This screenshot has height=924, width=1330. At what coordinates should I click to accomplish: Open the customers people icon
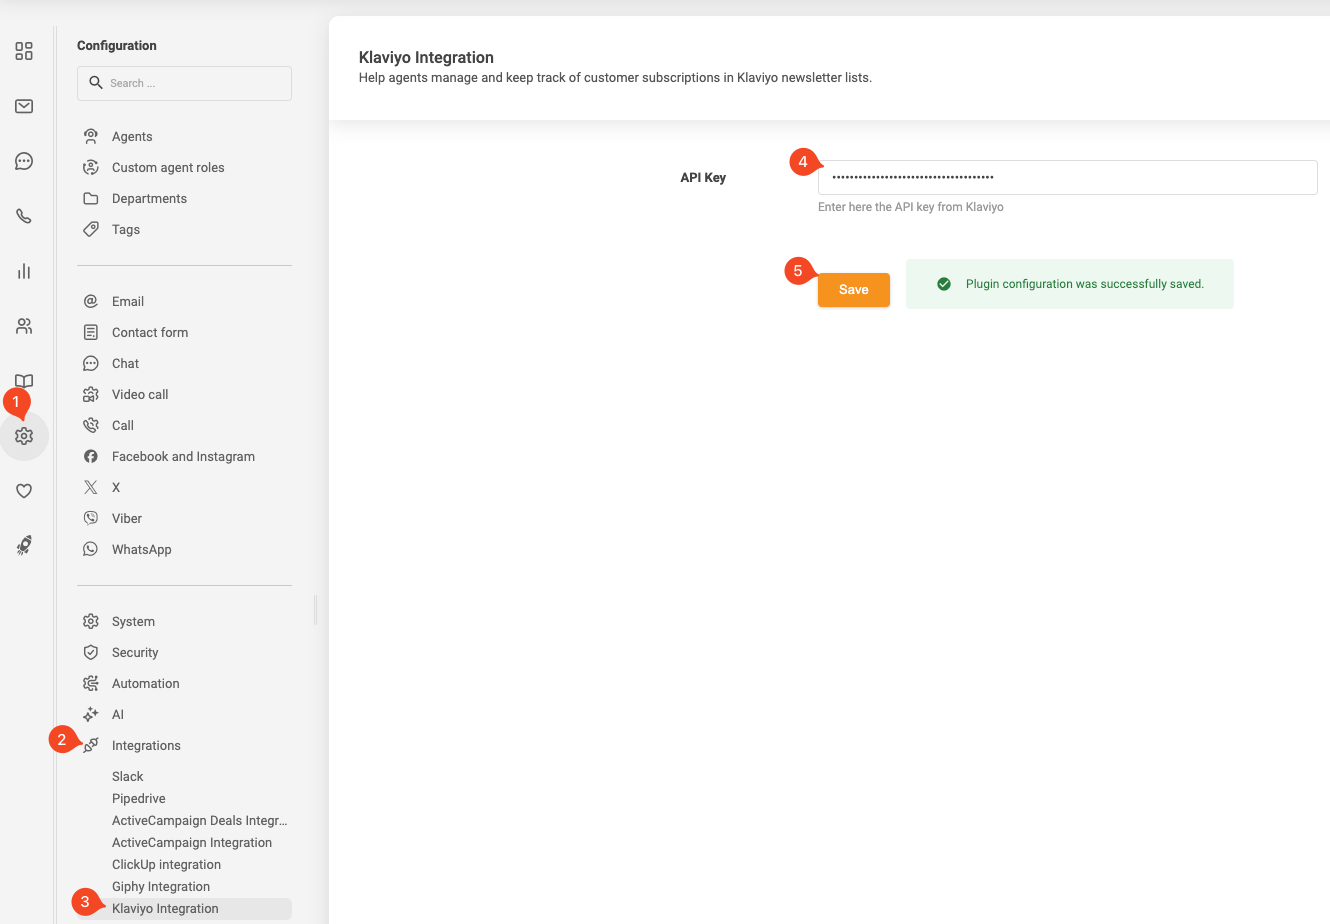[x=24, y=326]
